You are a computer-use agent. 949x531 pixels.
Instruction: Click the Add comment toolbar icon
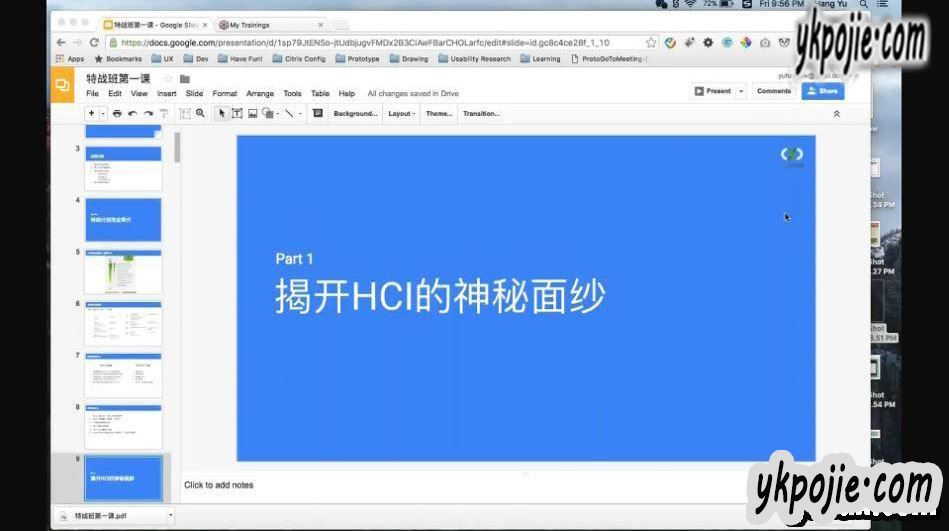tap(318, 114)
